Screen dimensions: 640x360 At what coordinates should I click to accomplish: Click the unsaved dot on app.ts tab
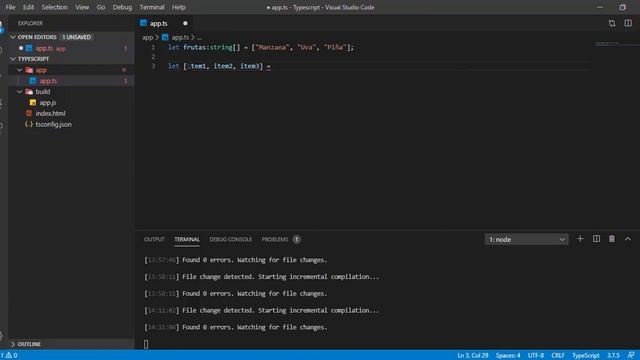[x=185, y=24]
